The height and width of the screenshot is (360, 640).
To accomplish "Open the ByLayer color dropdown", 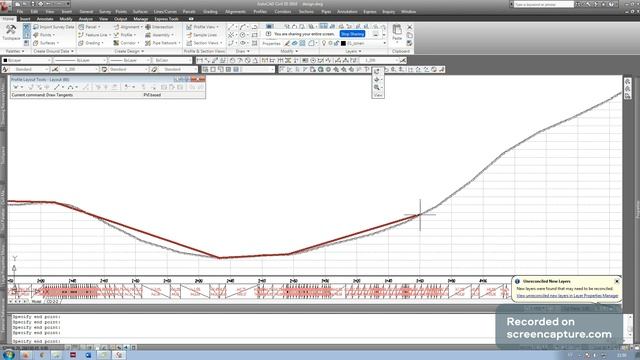I will 27,60.
